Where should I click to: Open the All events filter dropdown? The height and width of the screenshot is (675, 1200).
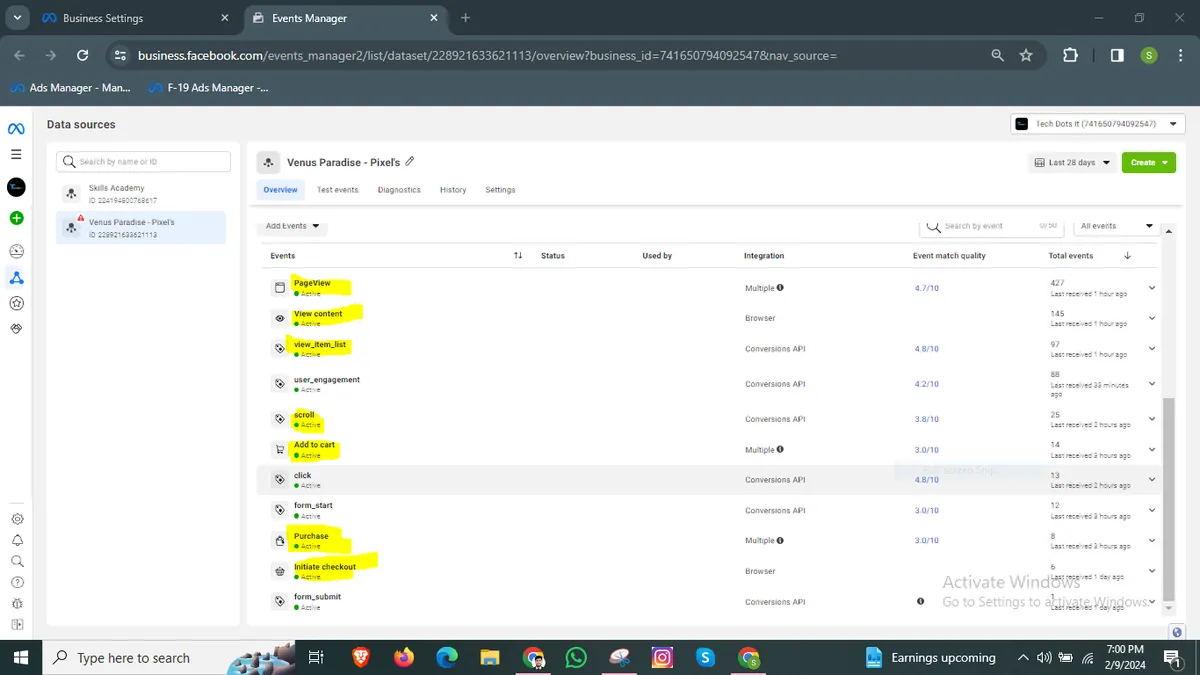click(1117, 227)
